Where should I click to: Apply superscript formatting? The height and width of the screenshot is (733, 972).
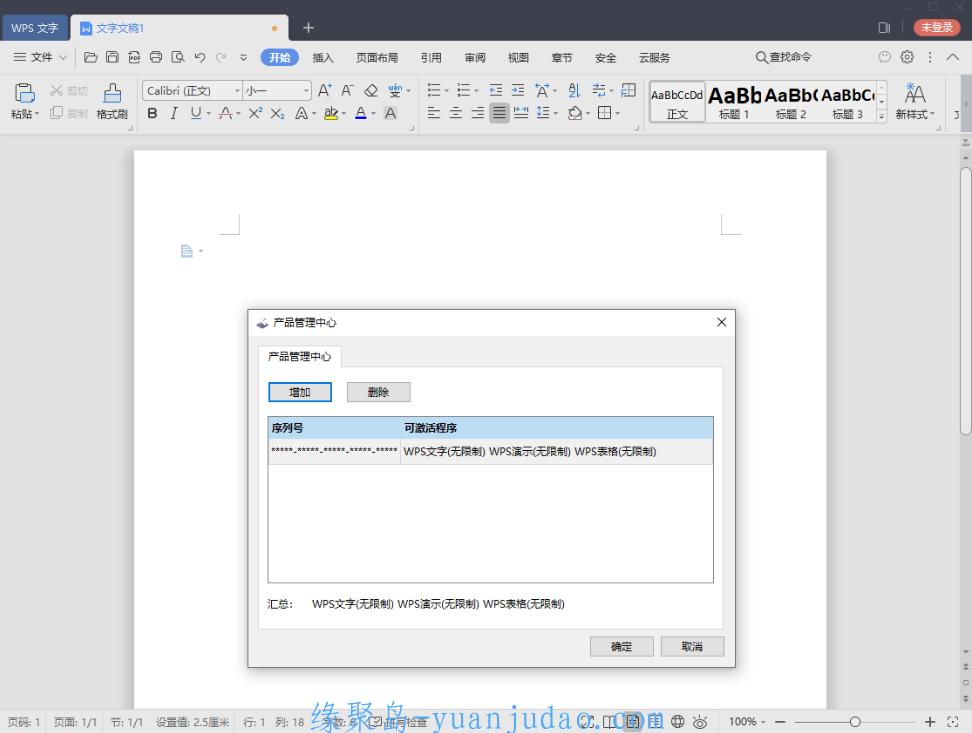tap(255, 113)
